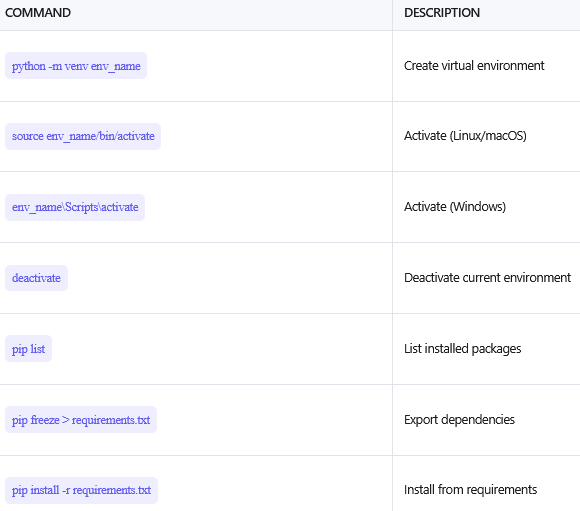Click the 'Activate (Linux/macOS)' description

pyautogui.click(x=465, y=136)
